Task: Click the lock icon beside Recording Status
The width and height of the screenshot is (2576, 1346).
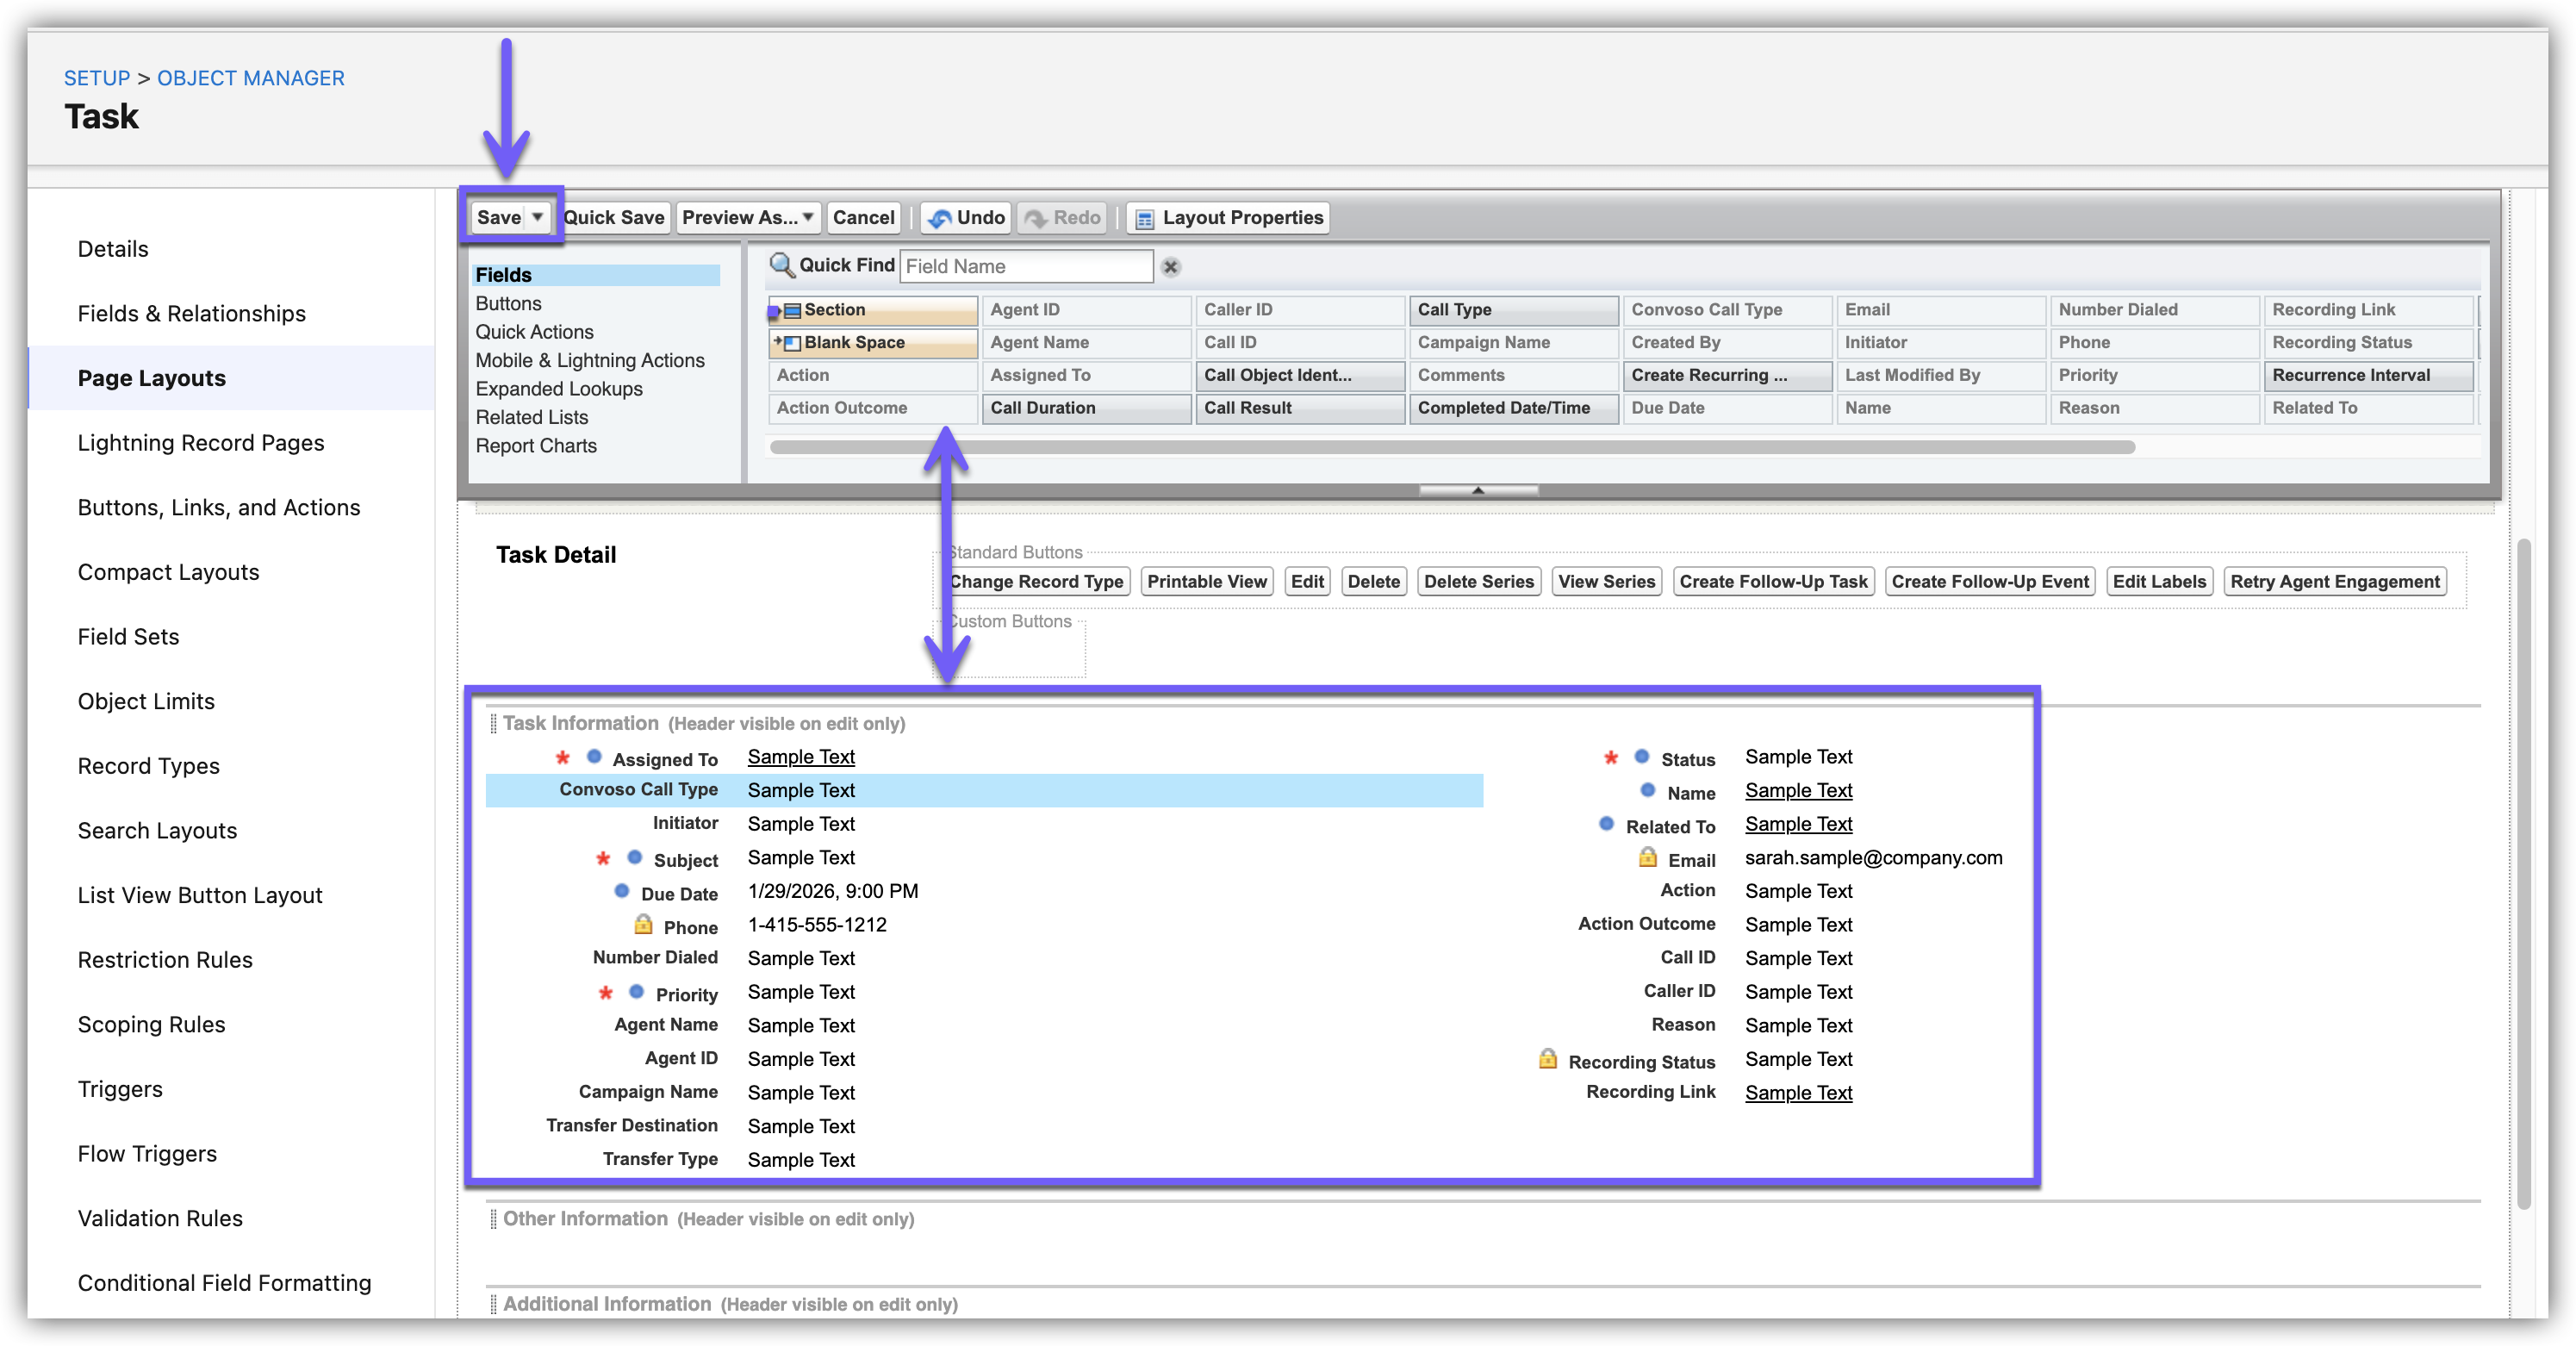Action: (1547, 1059)
